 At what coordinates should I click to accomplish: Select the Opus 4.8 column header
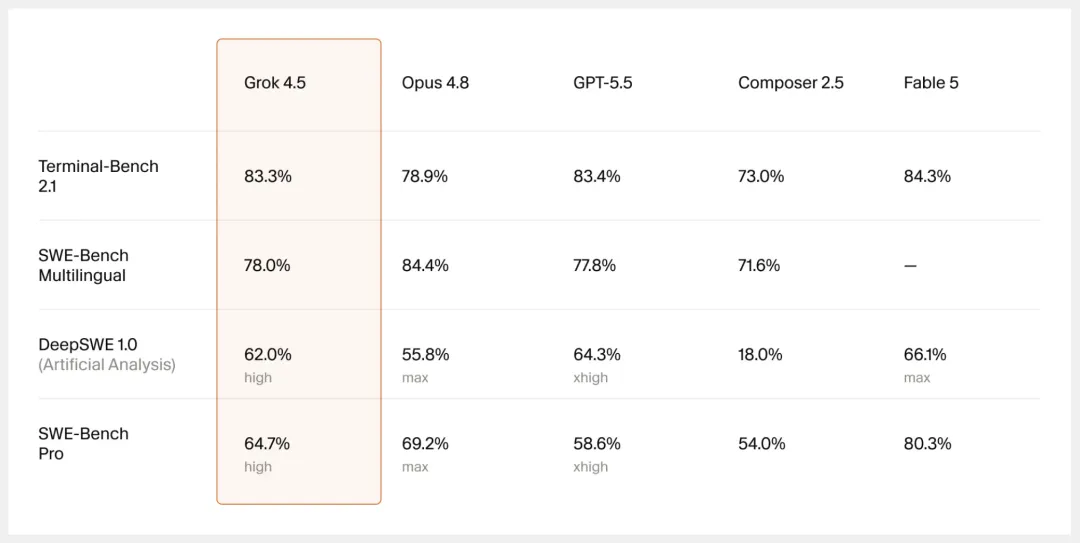pos(435,83)
